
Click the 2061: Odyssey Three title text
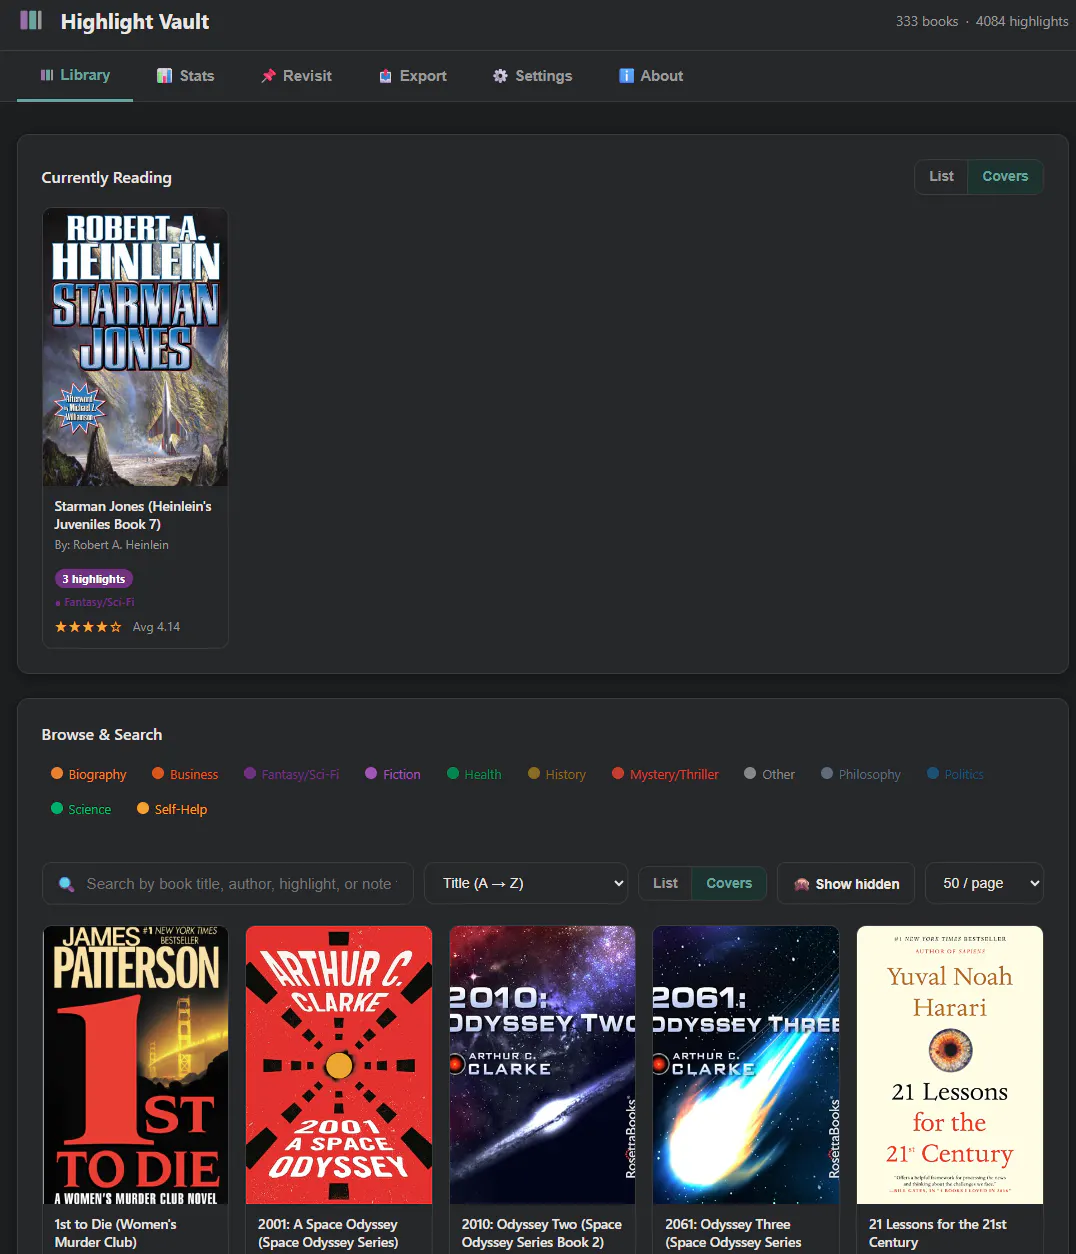[x=733, y=1233]
